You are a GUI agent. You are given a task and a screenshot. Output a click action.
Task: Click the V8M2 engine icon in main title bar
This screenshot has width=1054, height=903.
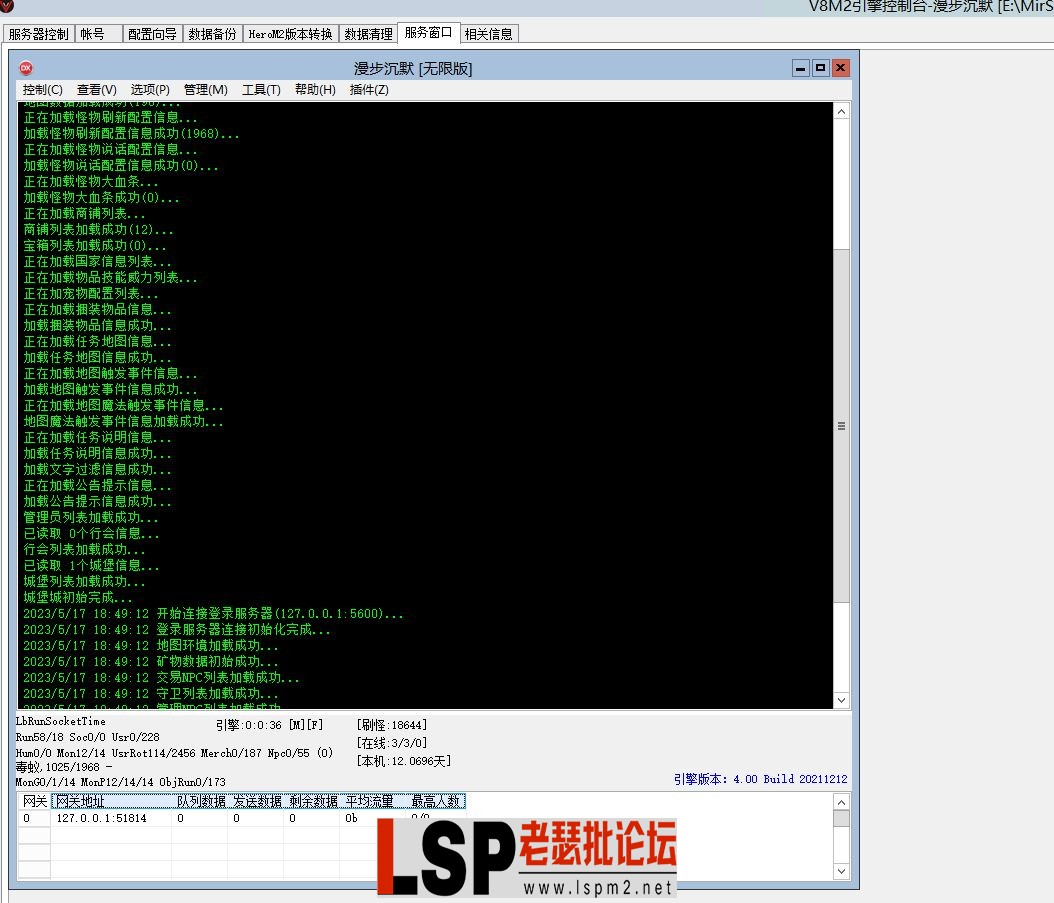coord(9,8)
